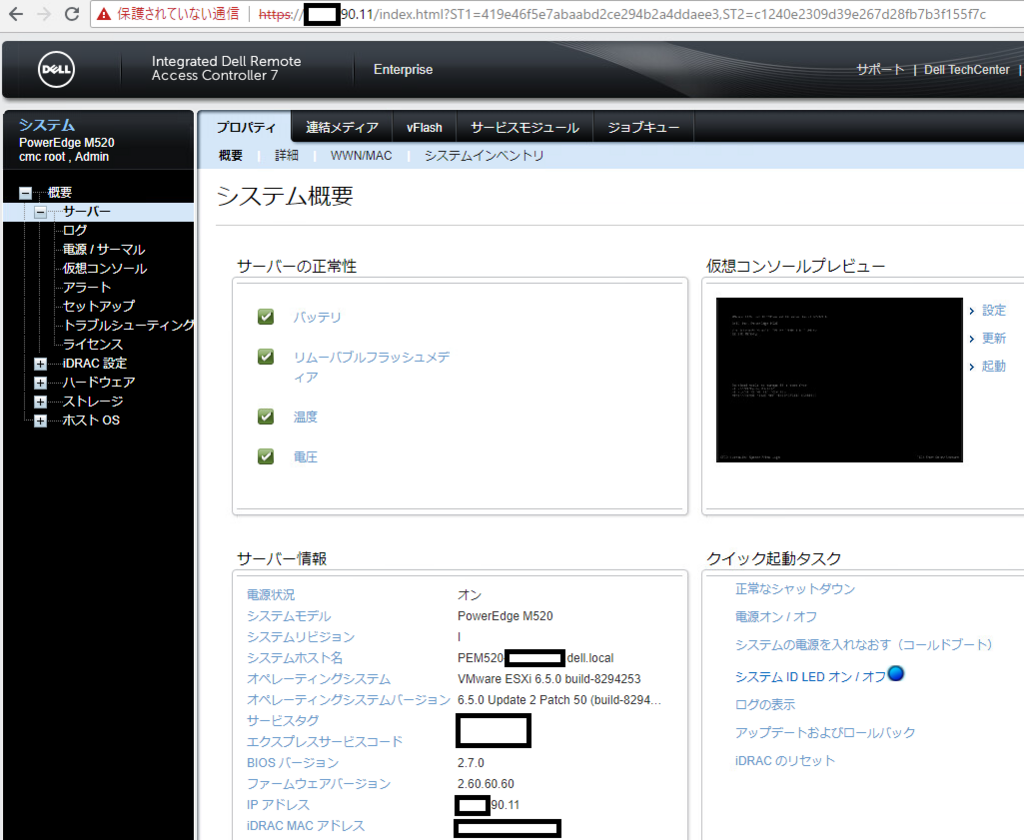Click the green check beside バッテリ
The height and width of the screenshot is (840, 1024).
[266, 317]
